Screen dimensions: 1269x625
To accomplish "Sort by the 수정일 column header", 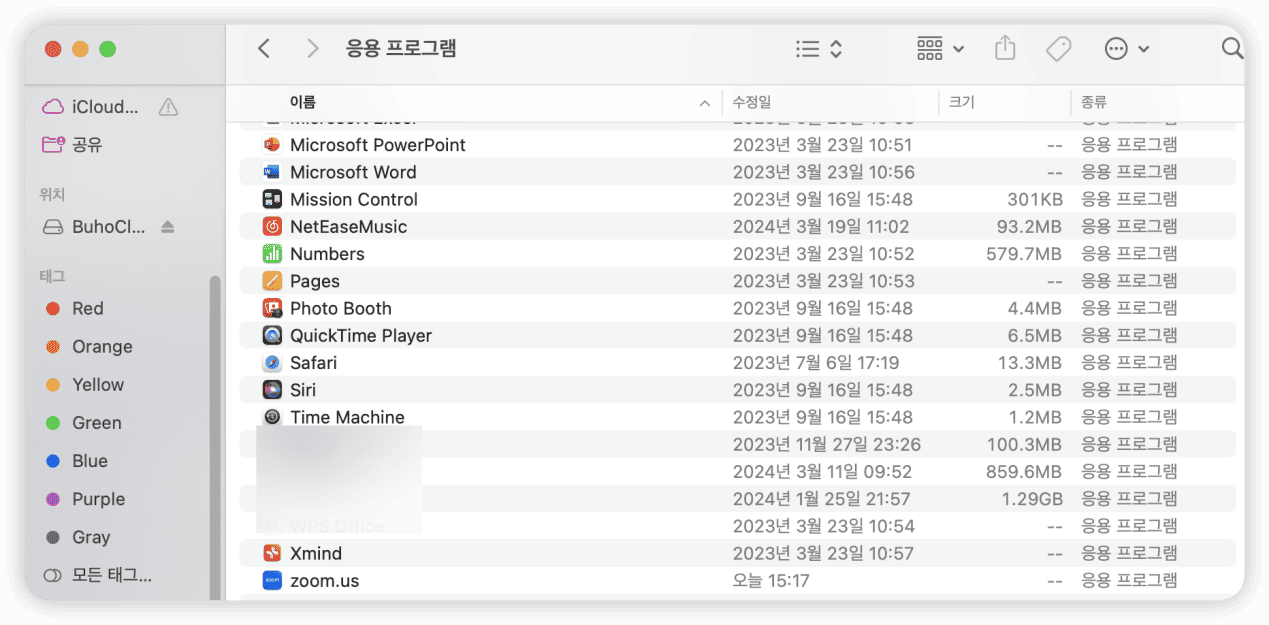I will click(752, 102).
